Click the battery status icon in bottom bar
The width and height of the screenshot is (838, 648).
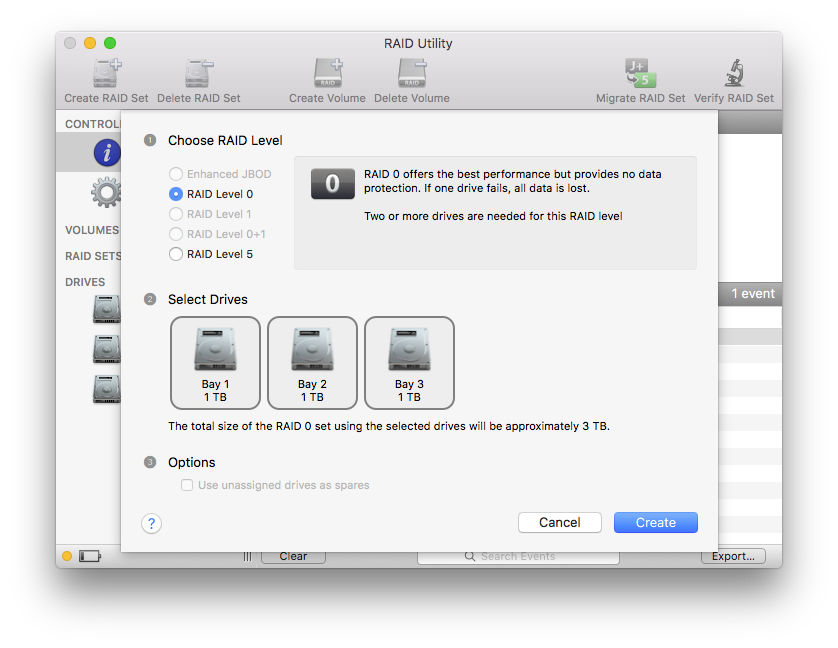[90, 556]
